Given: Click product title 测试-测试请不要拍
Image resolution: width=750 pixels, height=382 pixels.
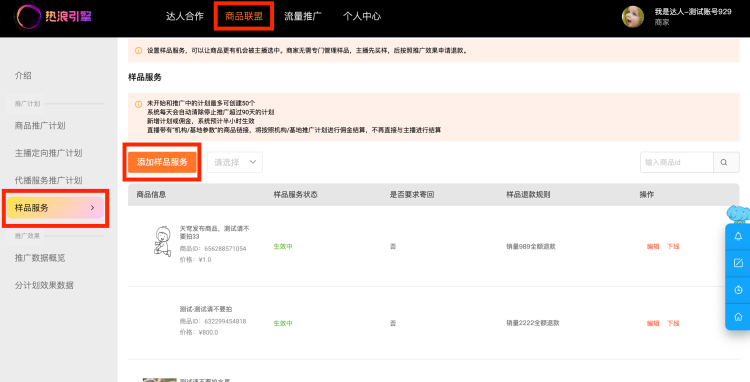Looking at the screenshot, I should tap(206, 309).
